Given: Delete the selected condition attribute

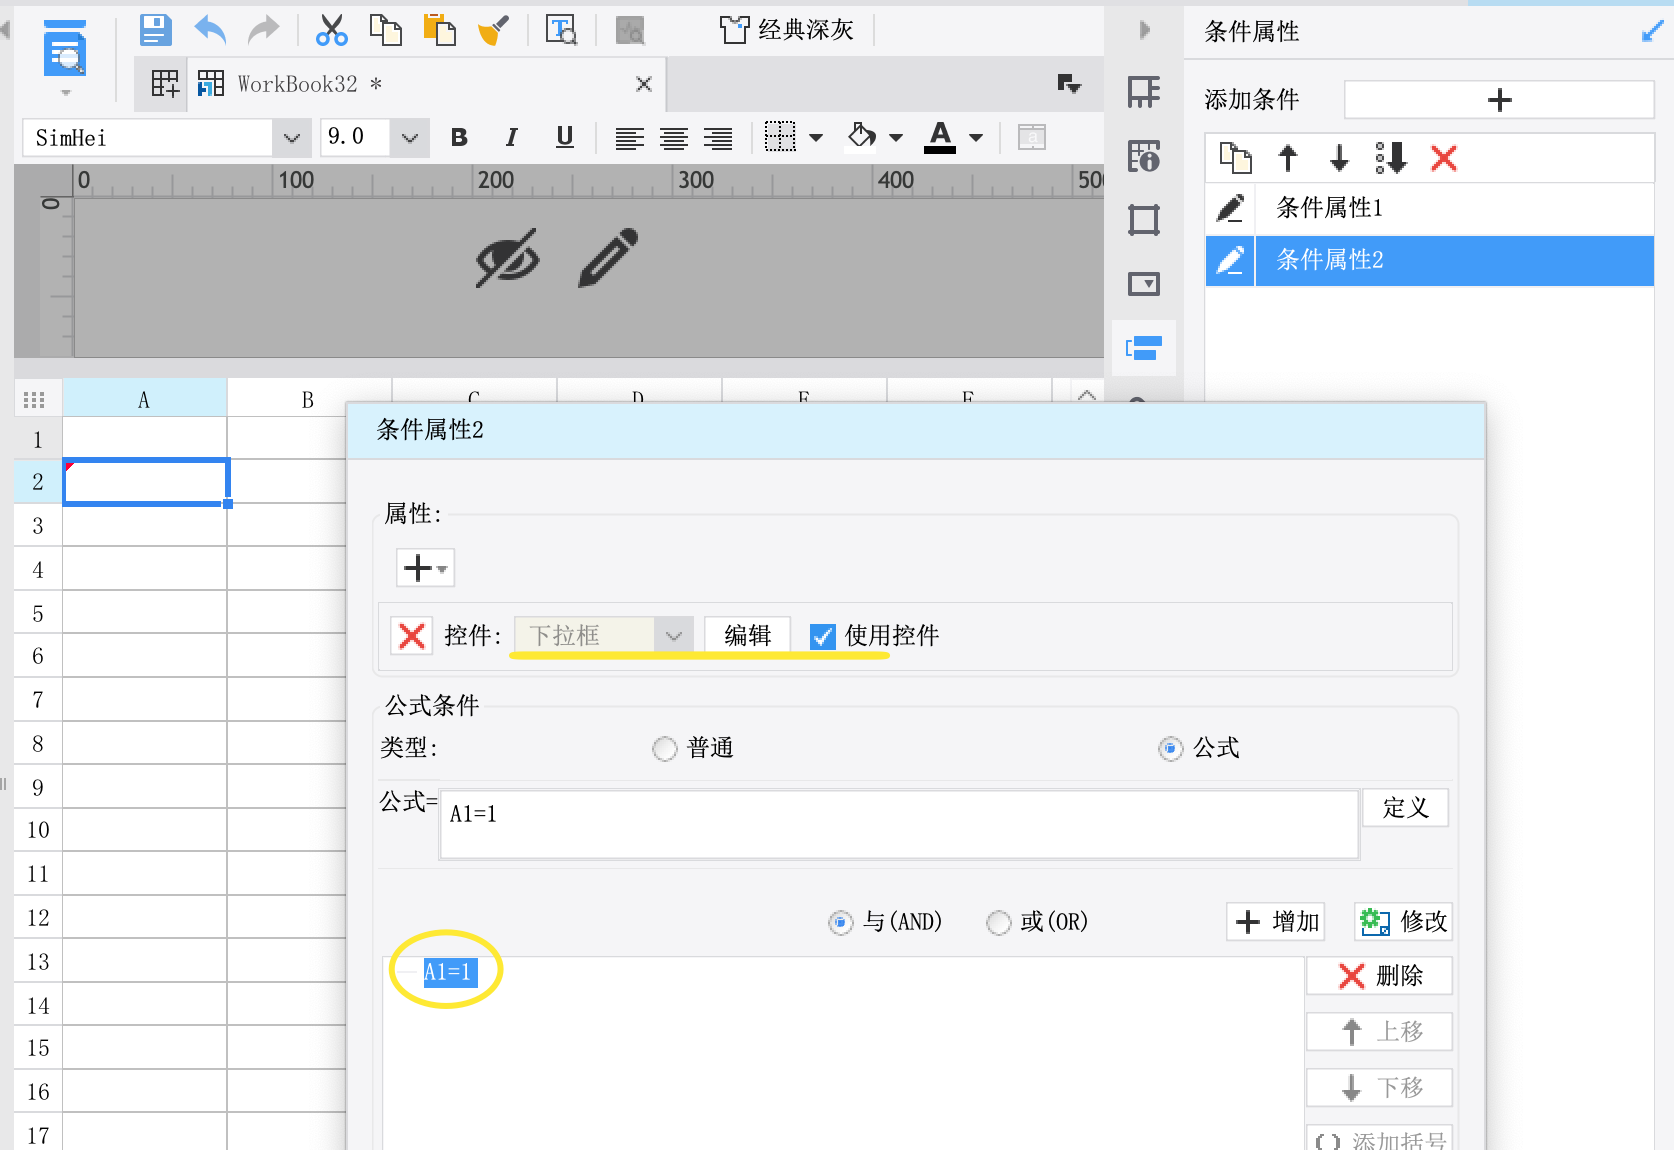Looking at the screenshot, I should pos(1443,158).
